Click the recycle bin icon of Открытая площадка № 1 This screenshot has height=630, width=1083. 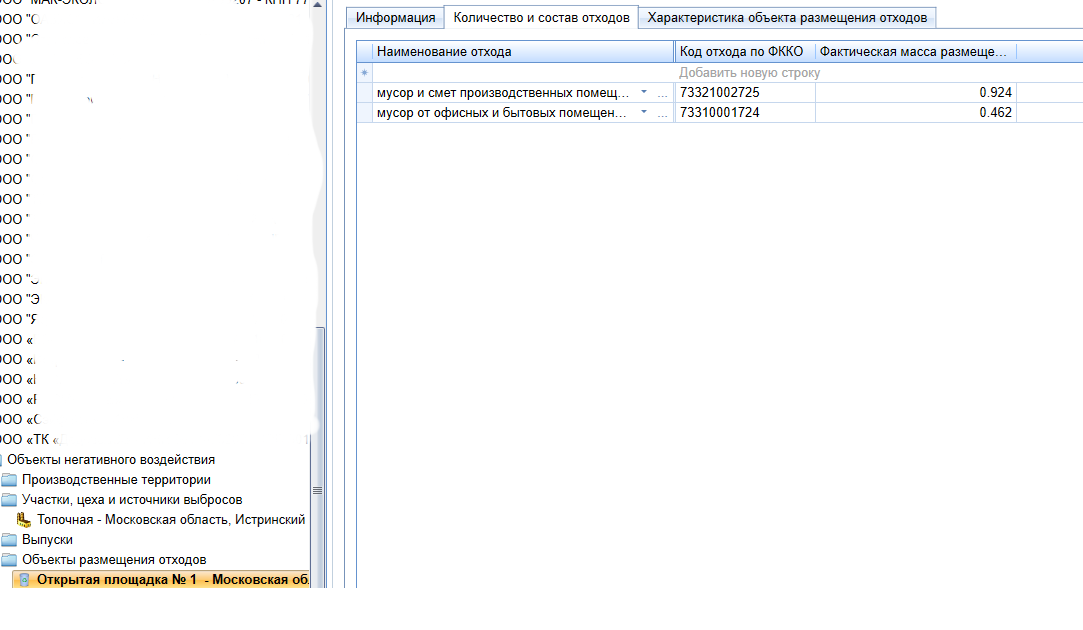click(24, 580)
